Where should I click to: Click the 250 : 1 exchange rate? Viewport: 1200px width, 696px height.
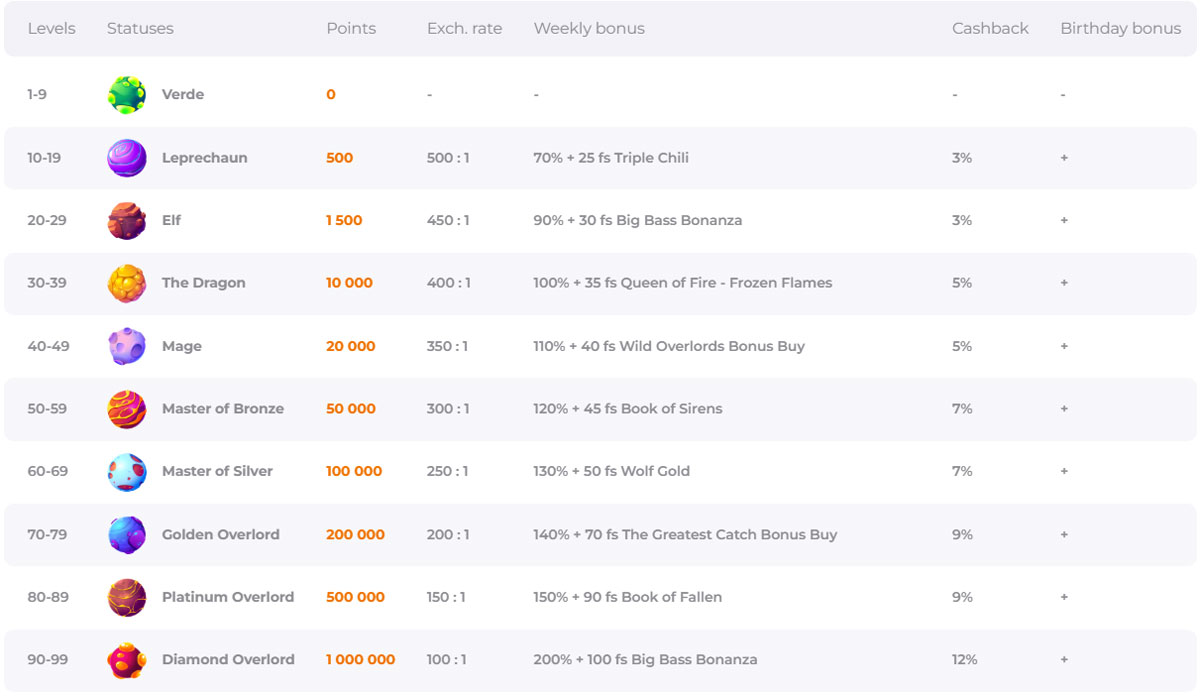coord(448,471)
